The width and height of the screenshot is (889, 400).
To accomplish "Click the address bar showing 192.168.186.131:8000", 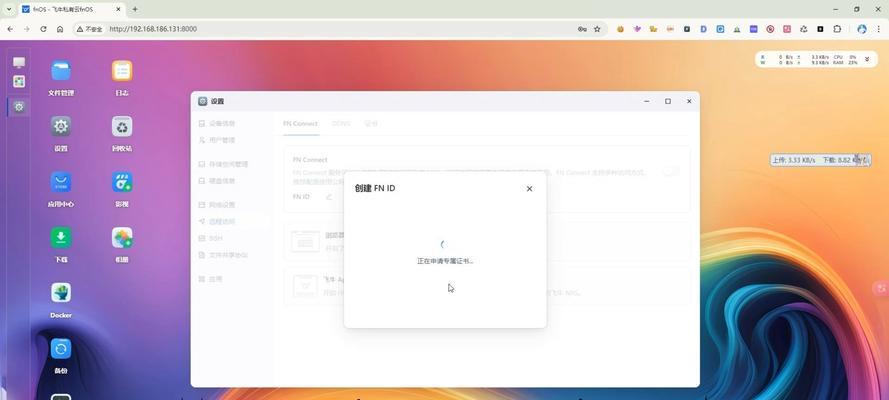I will tap(340, 29).
